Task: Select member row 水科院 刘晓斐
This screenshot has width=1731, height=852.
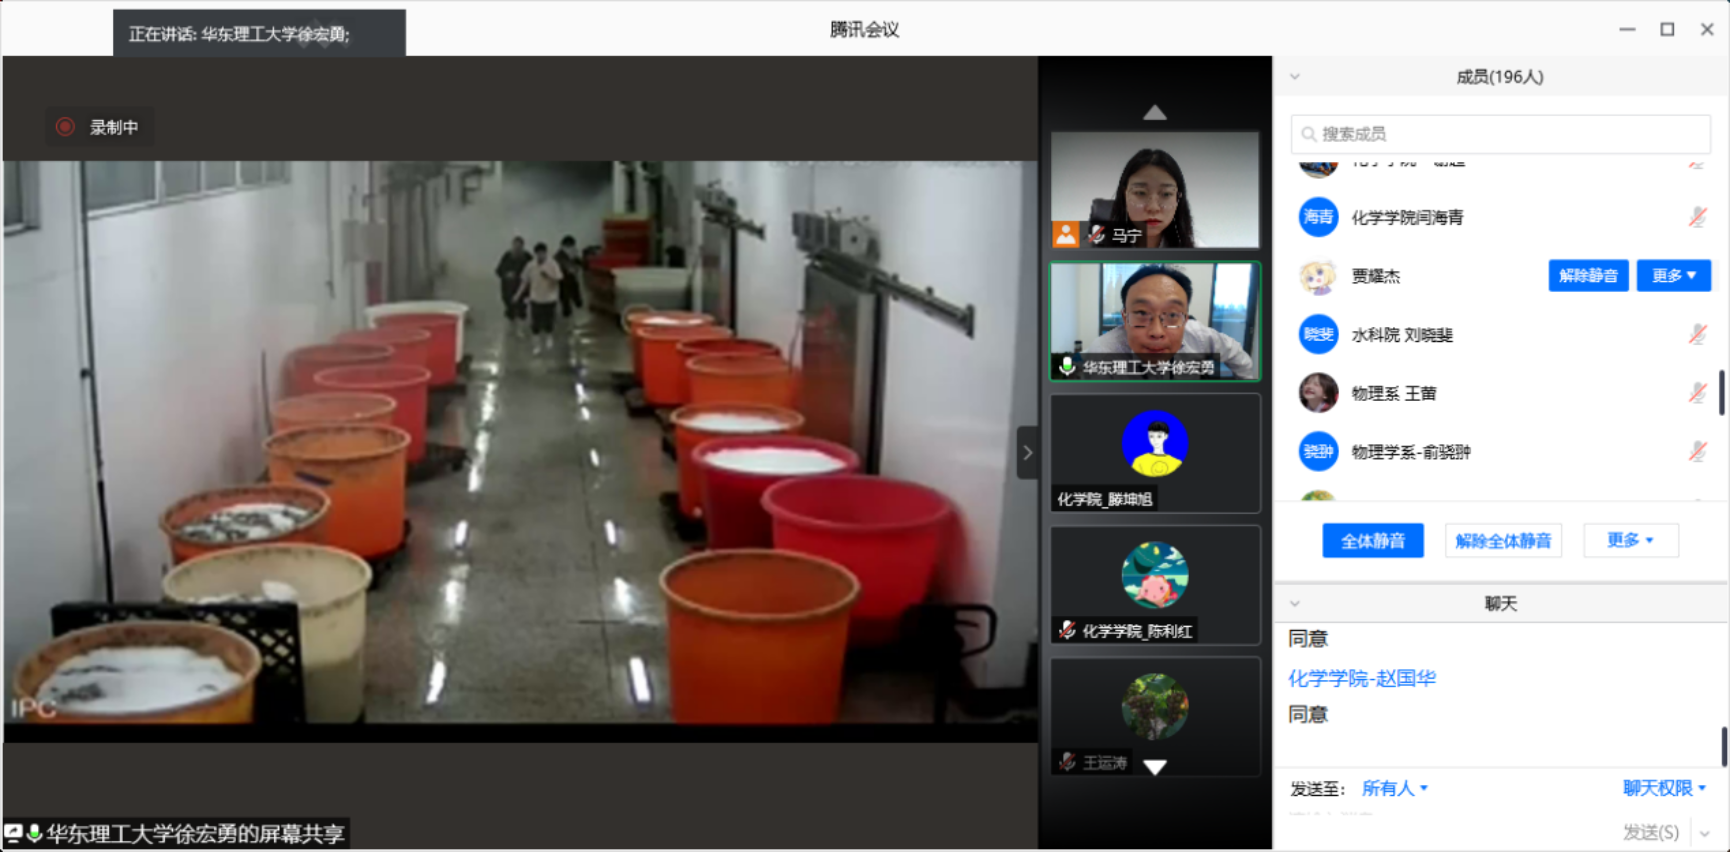Action: point(1500,334)
